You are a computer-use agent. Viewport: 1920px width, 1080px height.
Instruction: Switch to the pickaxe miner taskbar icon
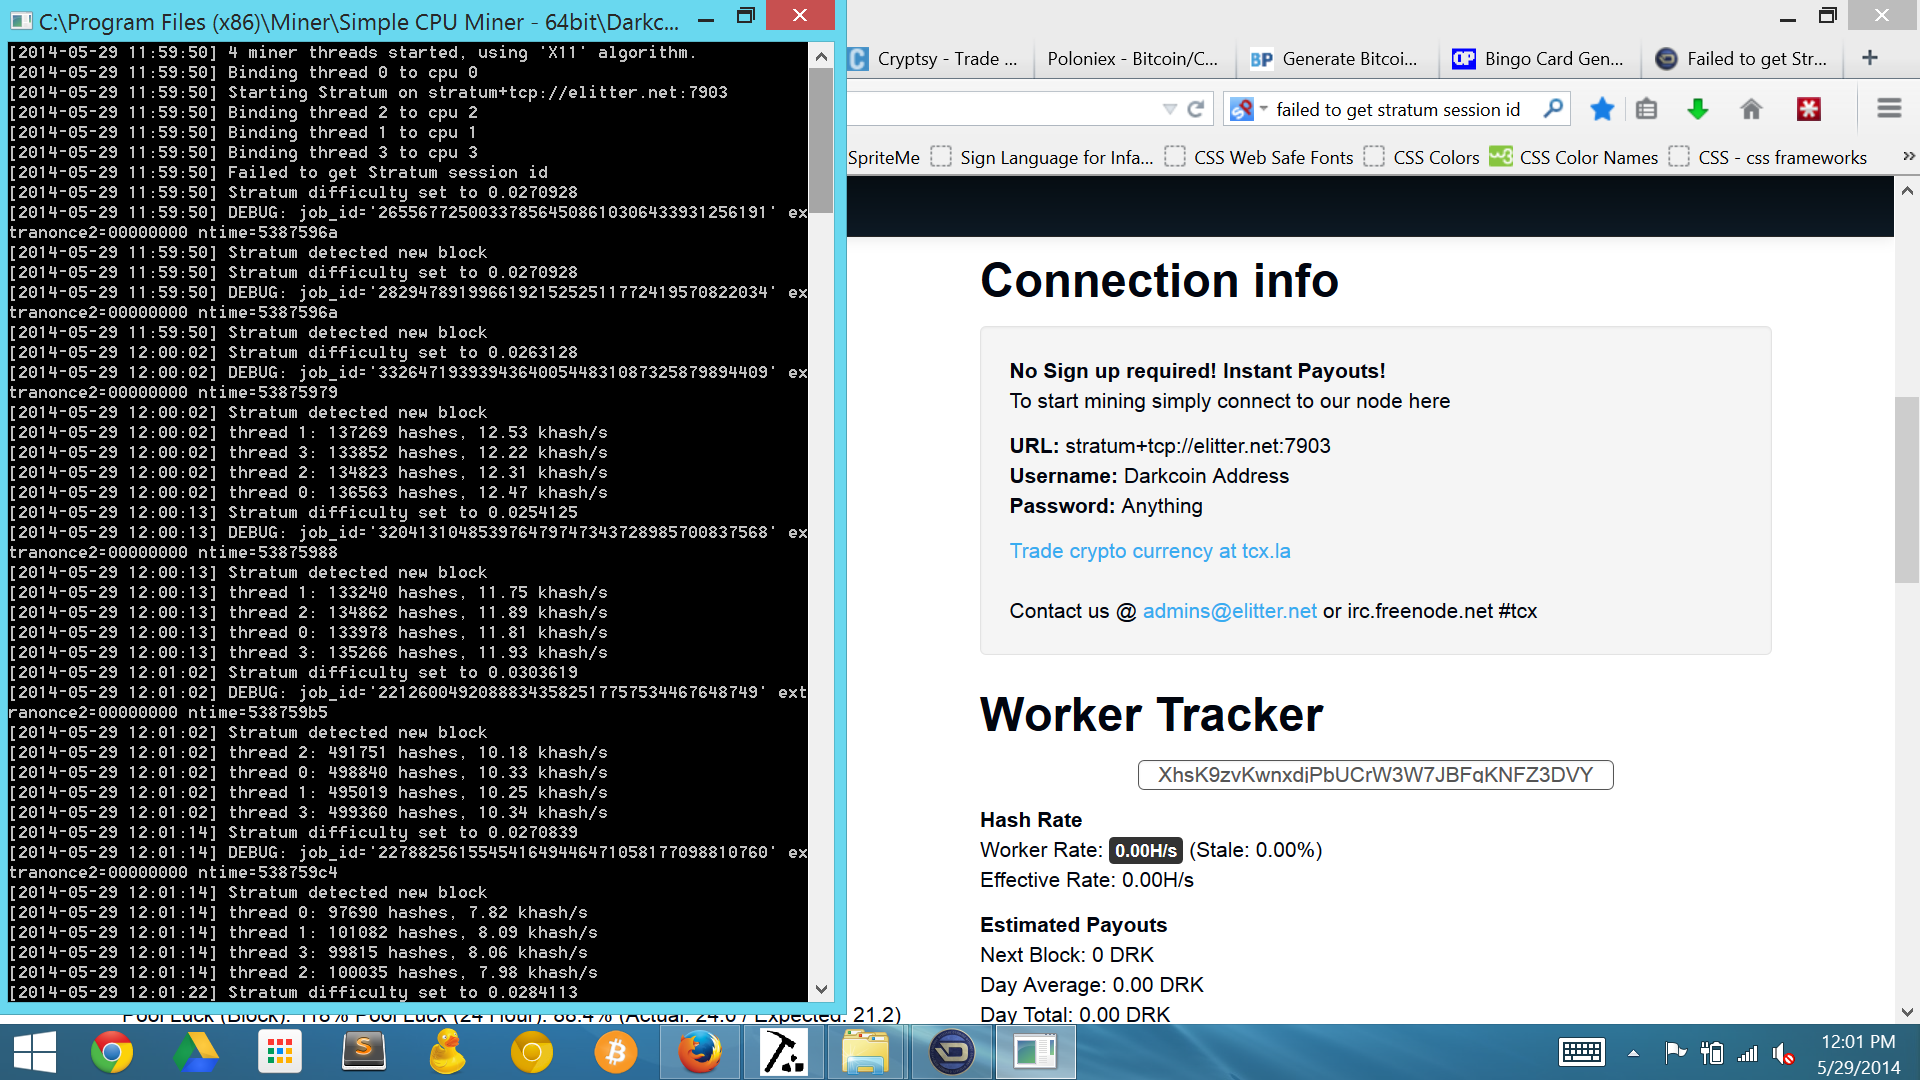783,1053
